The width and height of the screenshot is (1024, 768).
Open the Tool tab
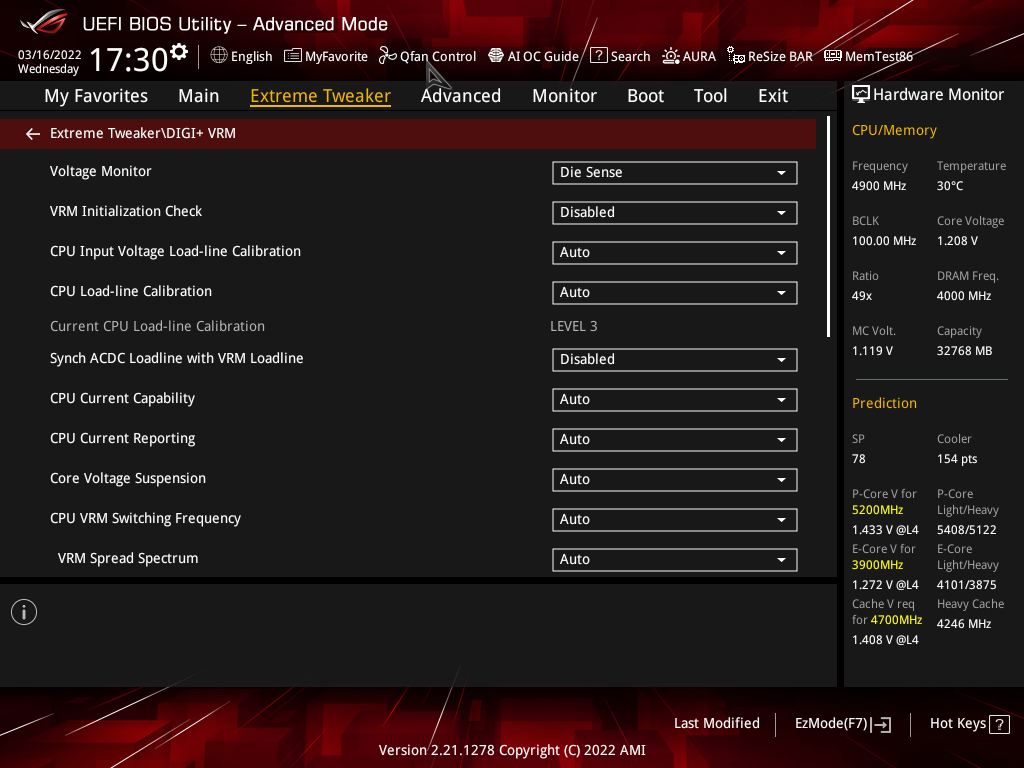coord(711,96)
